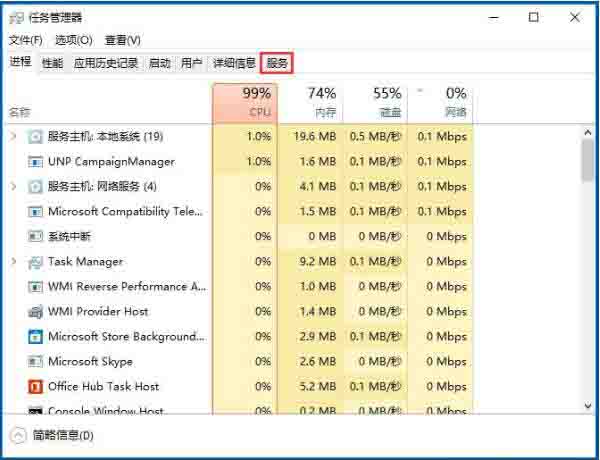The width and height of the screenshot is (600, 460).
Task: Click the vertical scrollbar down arrow
Action: pos(588,406)
